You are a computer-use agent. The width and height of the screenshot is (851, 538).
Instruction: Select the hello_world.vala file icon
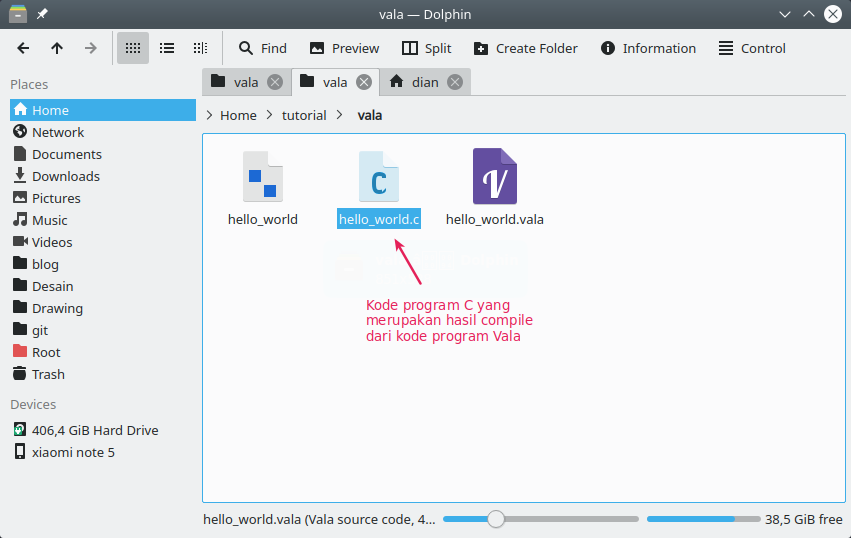[494, 177]
